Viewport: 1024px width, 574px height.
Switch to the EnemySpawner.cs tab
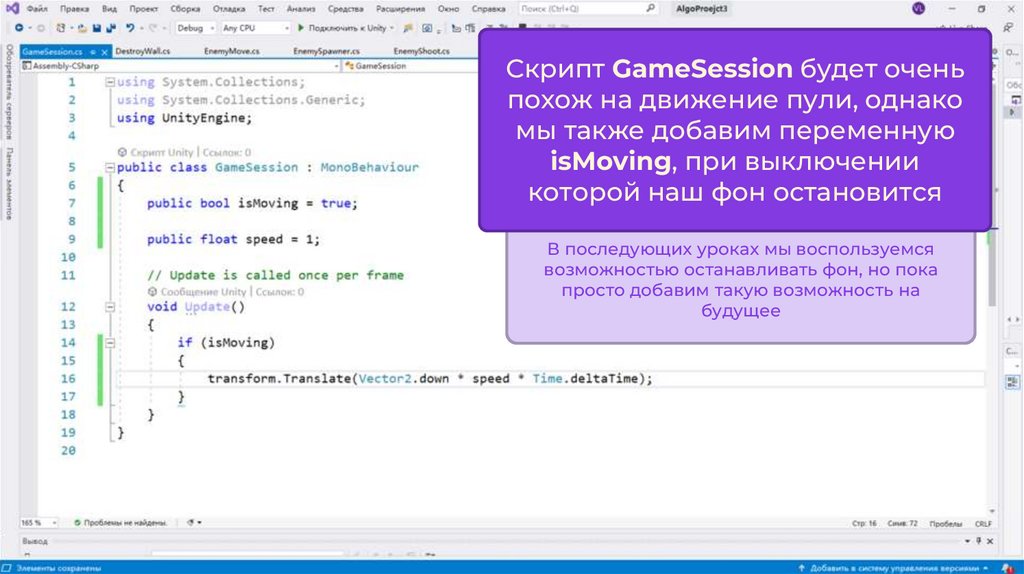pos(327,51)
